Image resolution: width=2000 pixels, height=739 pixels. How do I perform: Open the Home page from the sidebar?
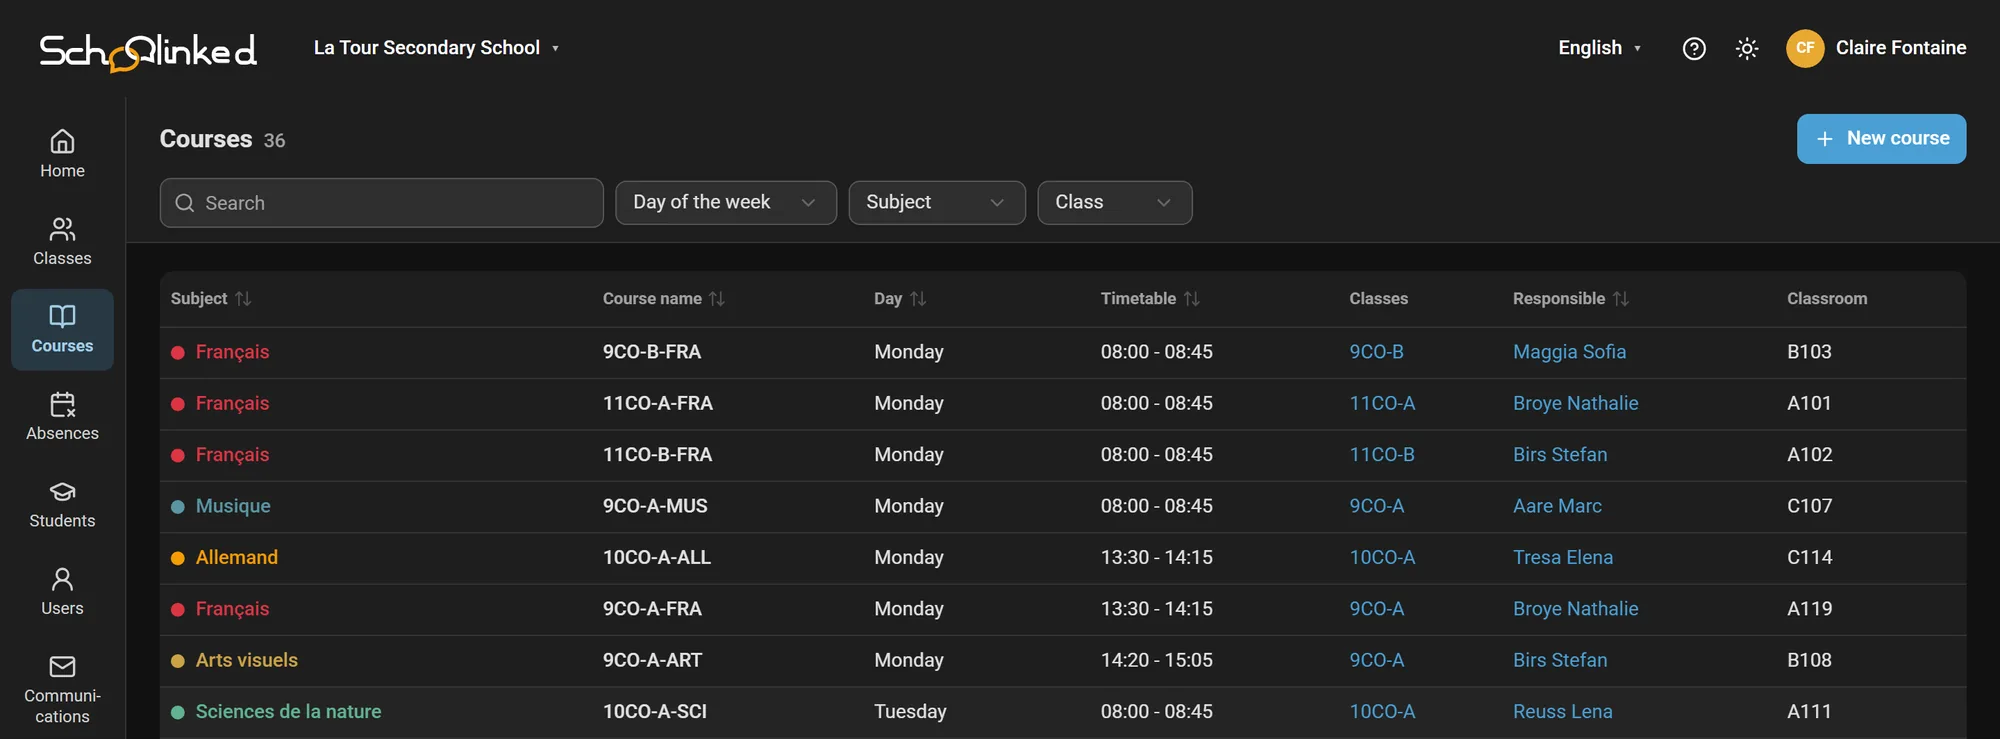(x=62, y=155)
